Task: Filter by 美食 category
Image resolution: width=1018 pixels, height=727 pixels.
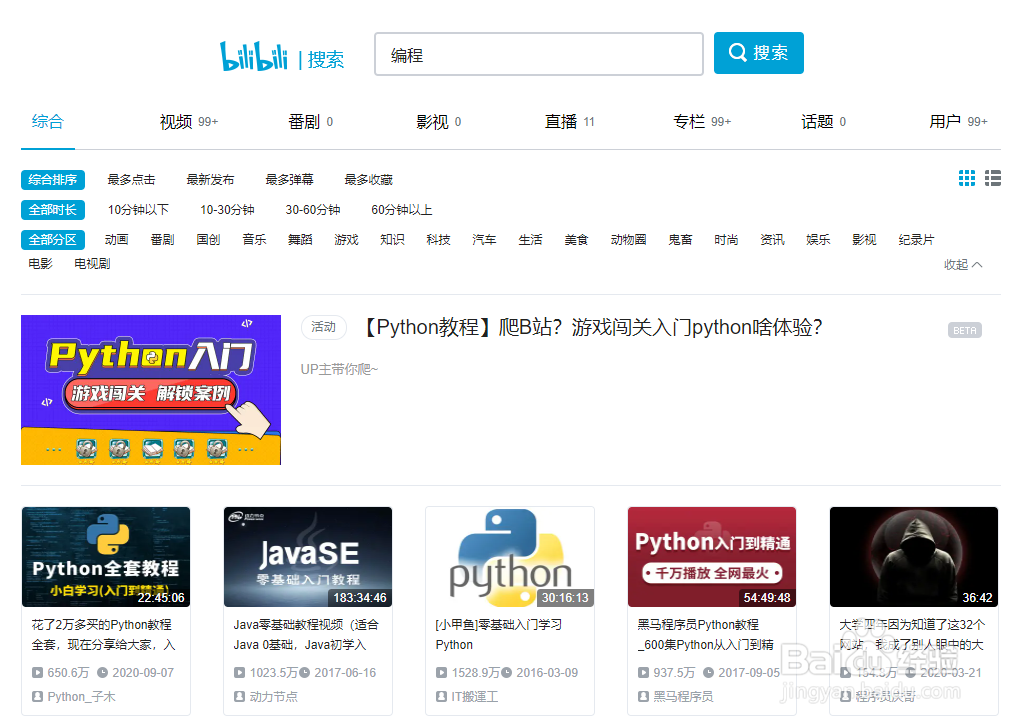Action: point(577,240)
